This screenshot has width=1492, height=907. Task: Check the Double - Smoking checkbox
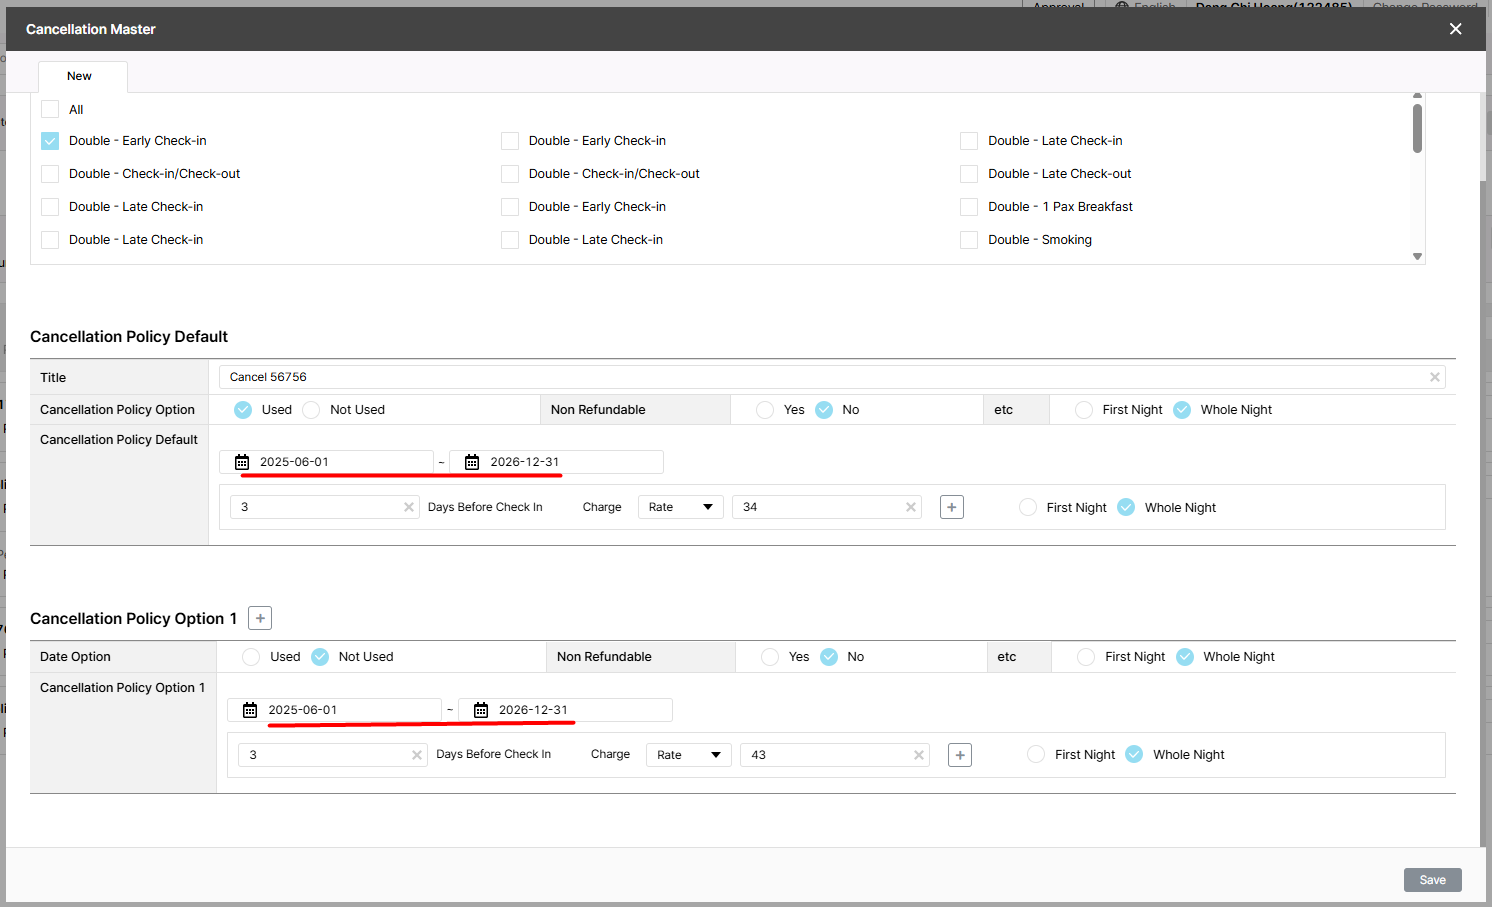point(969,240)
